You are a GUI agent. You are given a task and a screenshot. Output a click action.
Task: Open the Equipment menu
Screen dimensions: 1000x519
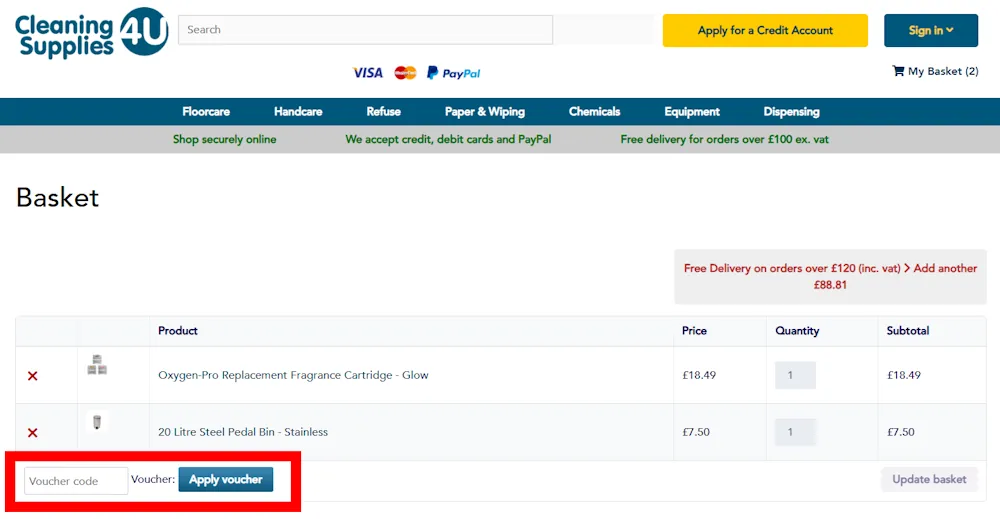click(x=692, y=112)
